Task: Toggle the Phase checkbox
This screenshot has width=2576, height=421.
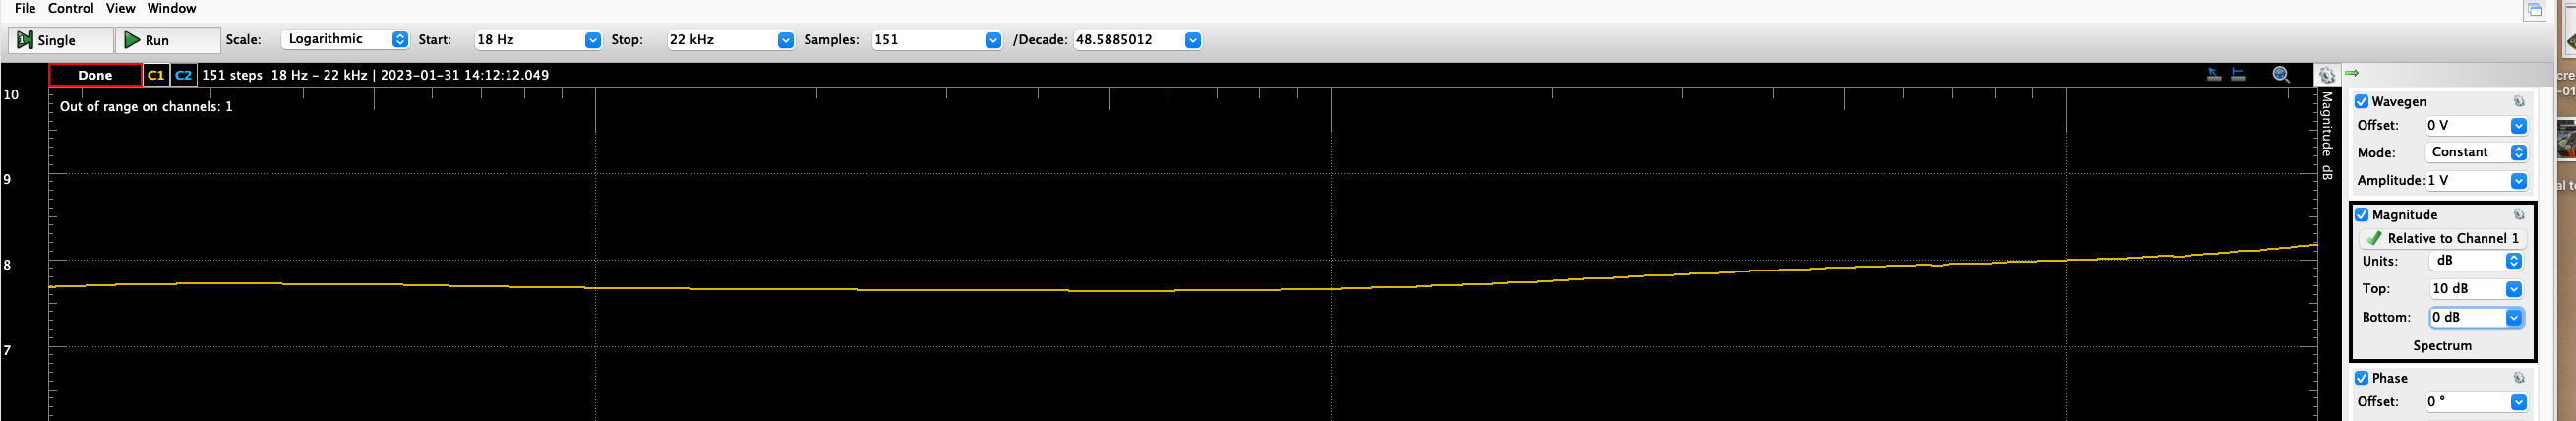Action: click(2361, 378)
